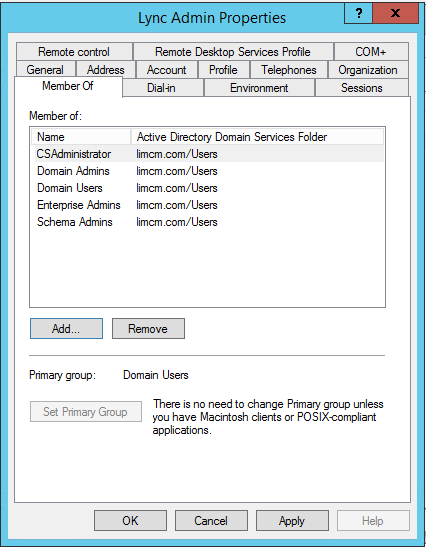Select the CSAdministrator group row
The width and height of the screenshot is (426, 549).
pos(209,154)
